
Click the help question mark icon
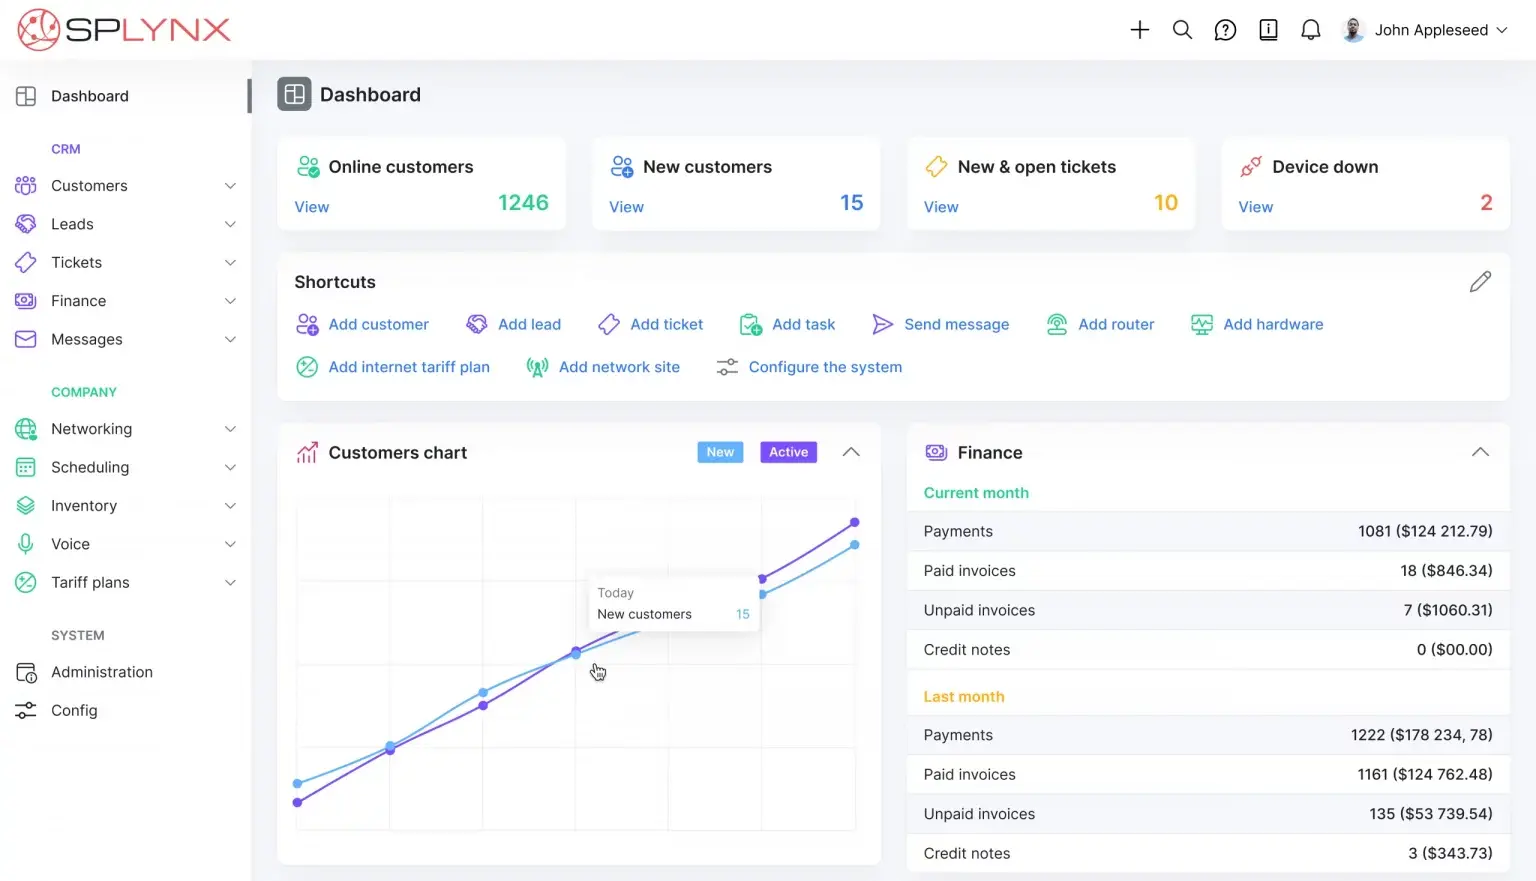click(x=1225, y=30)
